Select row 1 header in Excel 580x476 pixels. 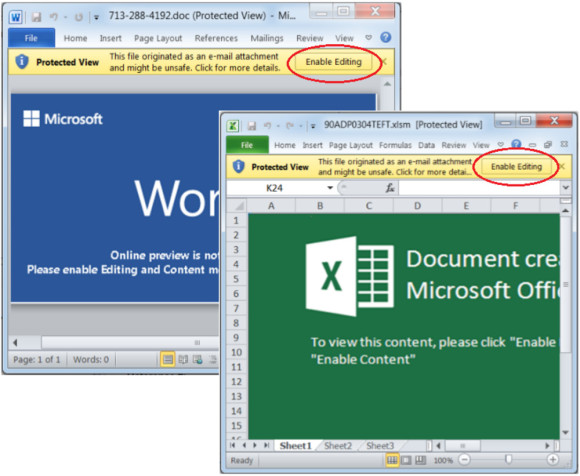pyautogui.click(x=236, y=220)
